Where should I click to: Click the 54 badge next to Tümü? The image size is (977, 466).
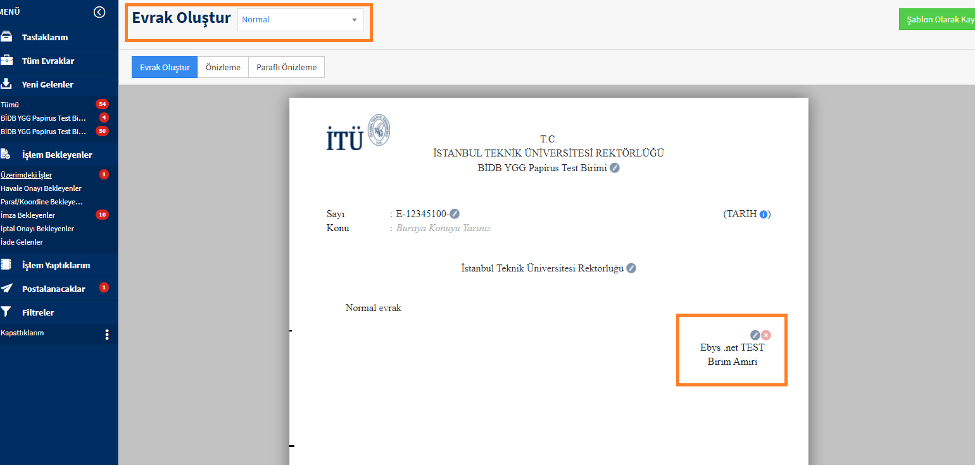tap(102, 104)
